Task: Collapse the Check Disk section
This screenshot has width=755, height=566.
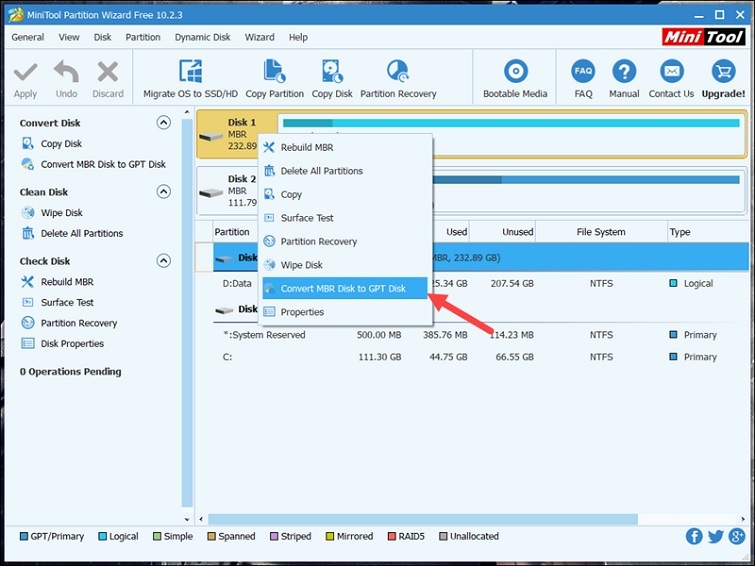Action: pos(164,261)
